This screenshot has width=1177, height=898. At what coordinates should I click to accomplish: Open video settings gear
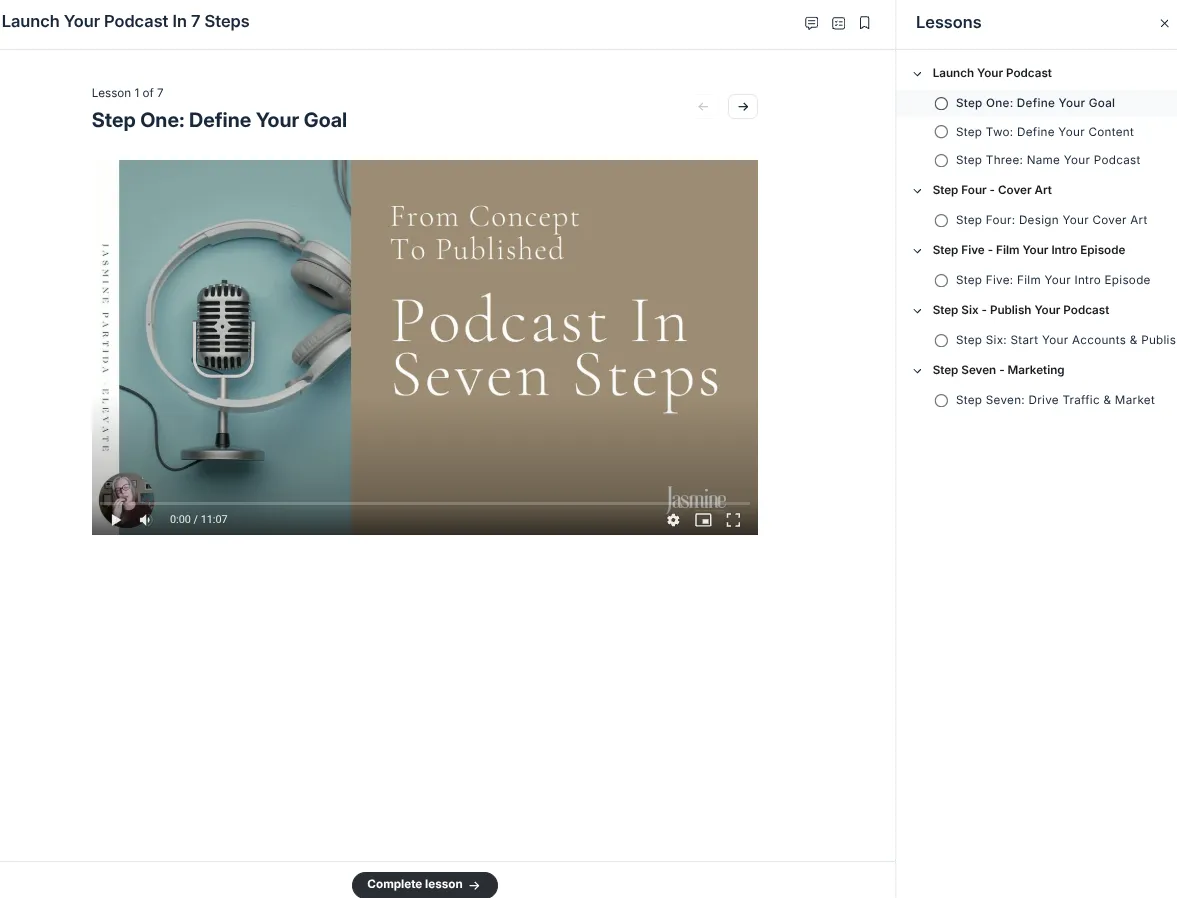673,520
